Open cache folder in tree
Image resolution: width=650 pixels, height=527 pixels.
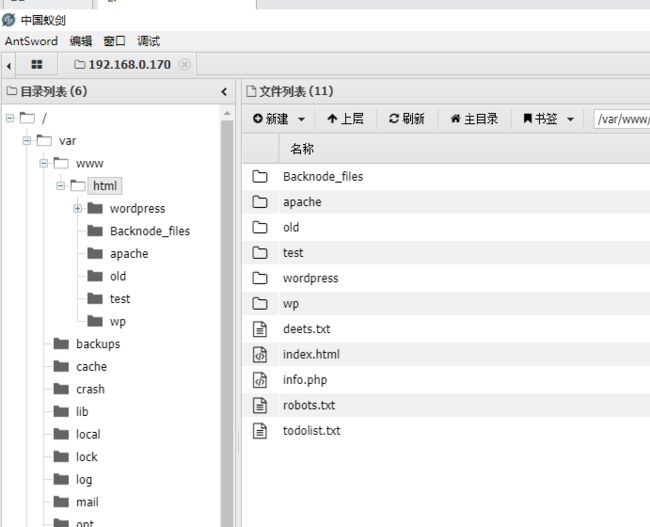(x=92, y=367)
